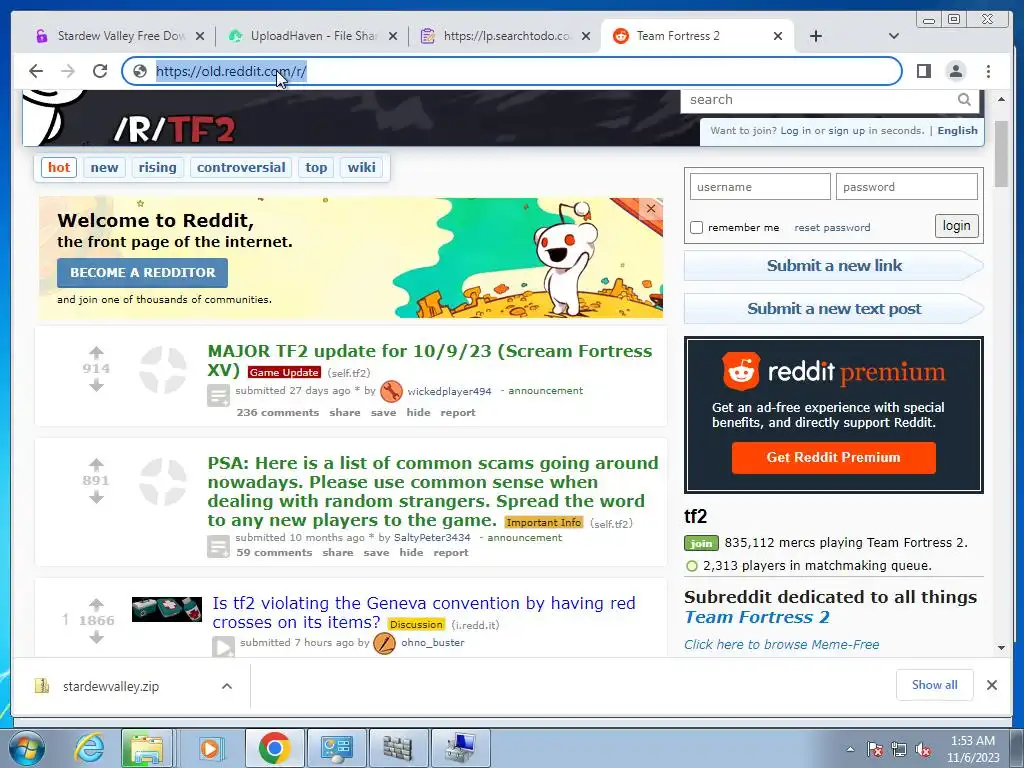Open Windows Explorer folder in taskbar
The width and height of the screenshot is (1024, 768).
tap(146, 748)
